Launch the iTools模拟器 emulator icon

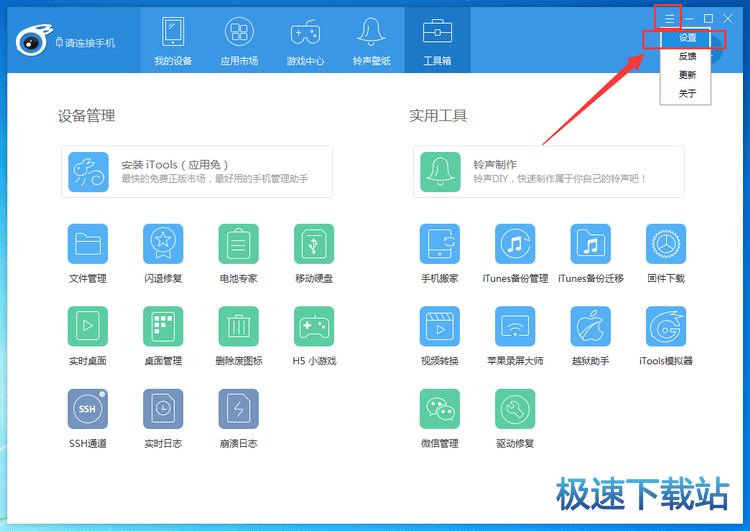(x=666, y=326)
